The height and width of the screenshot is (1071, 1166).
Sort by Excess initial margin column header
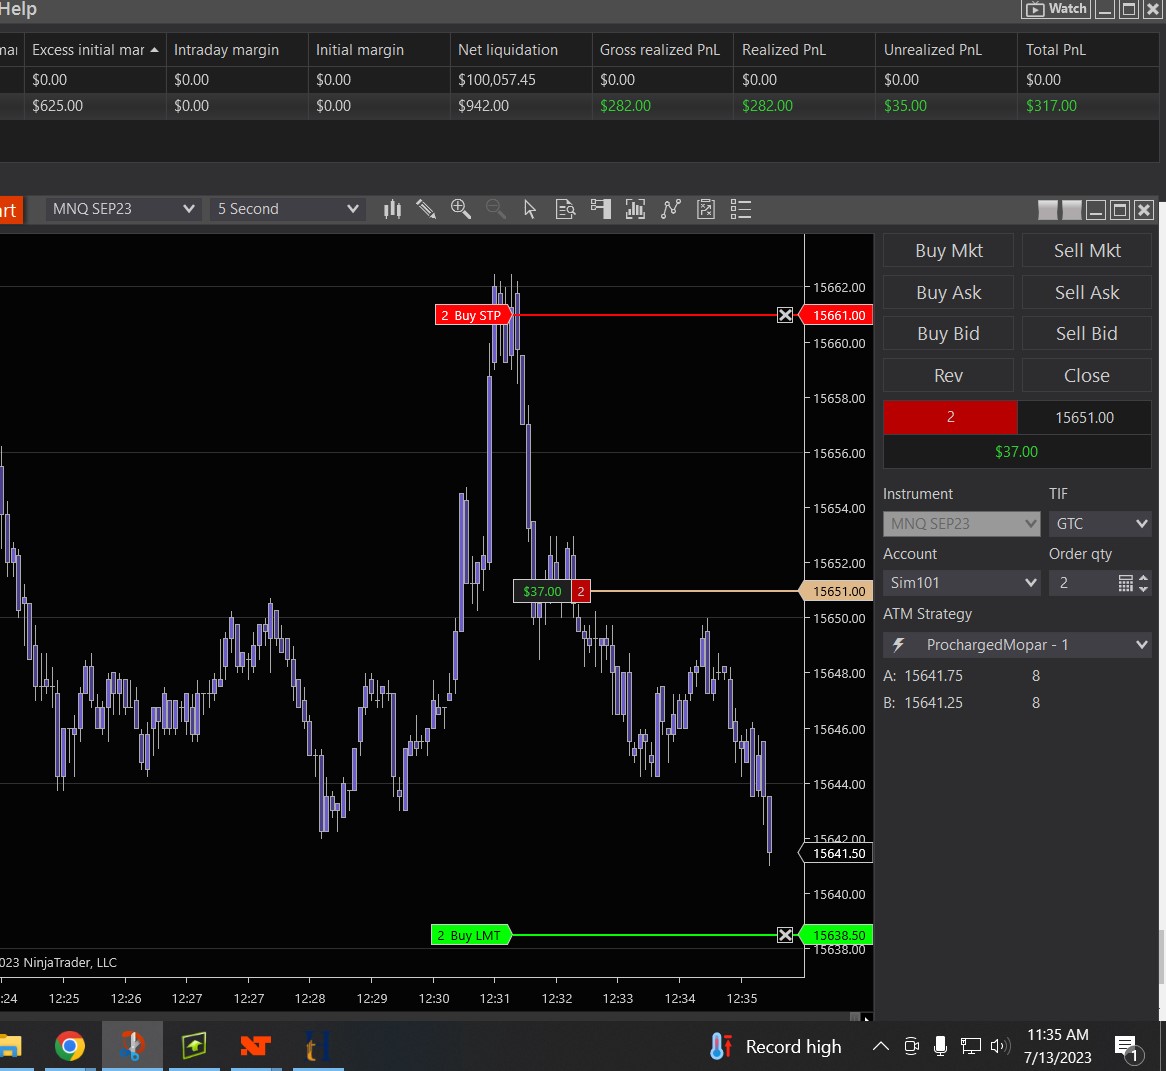93,50
